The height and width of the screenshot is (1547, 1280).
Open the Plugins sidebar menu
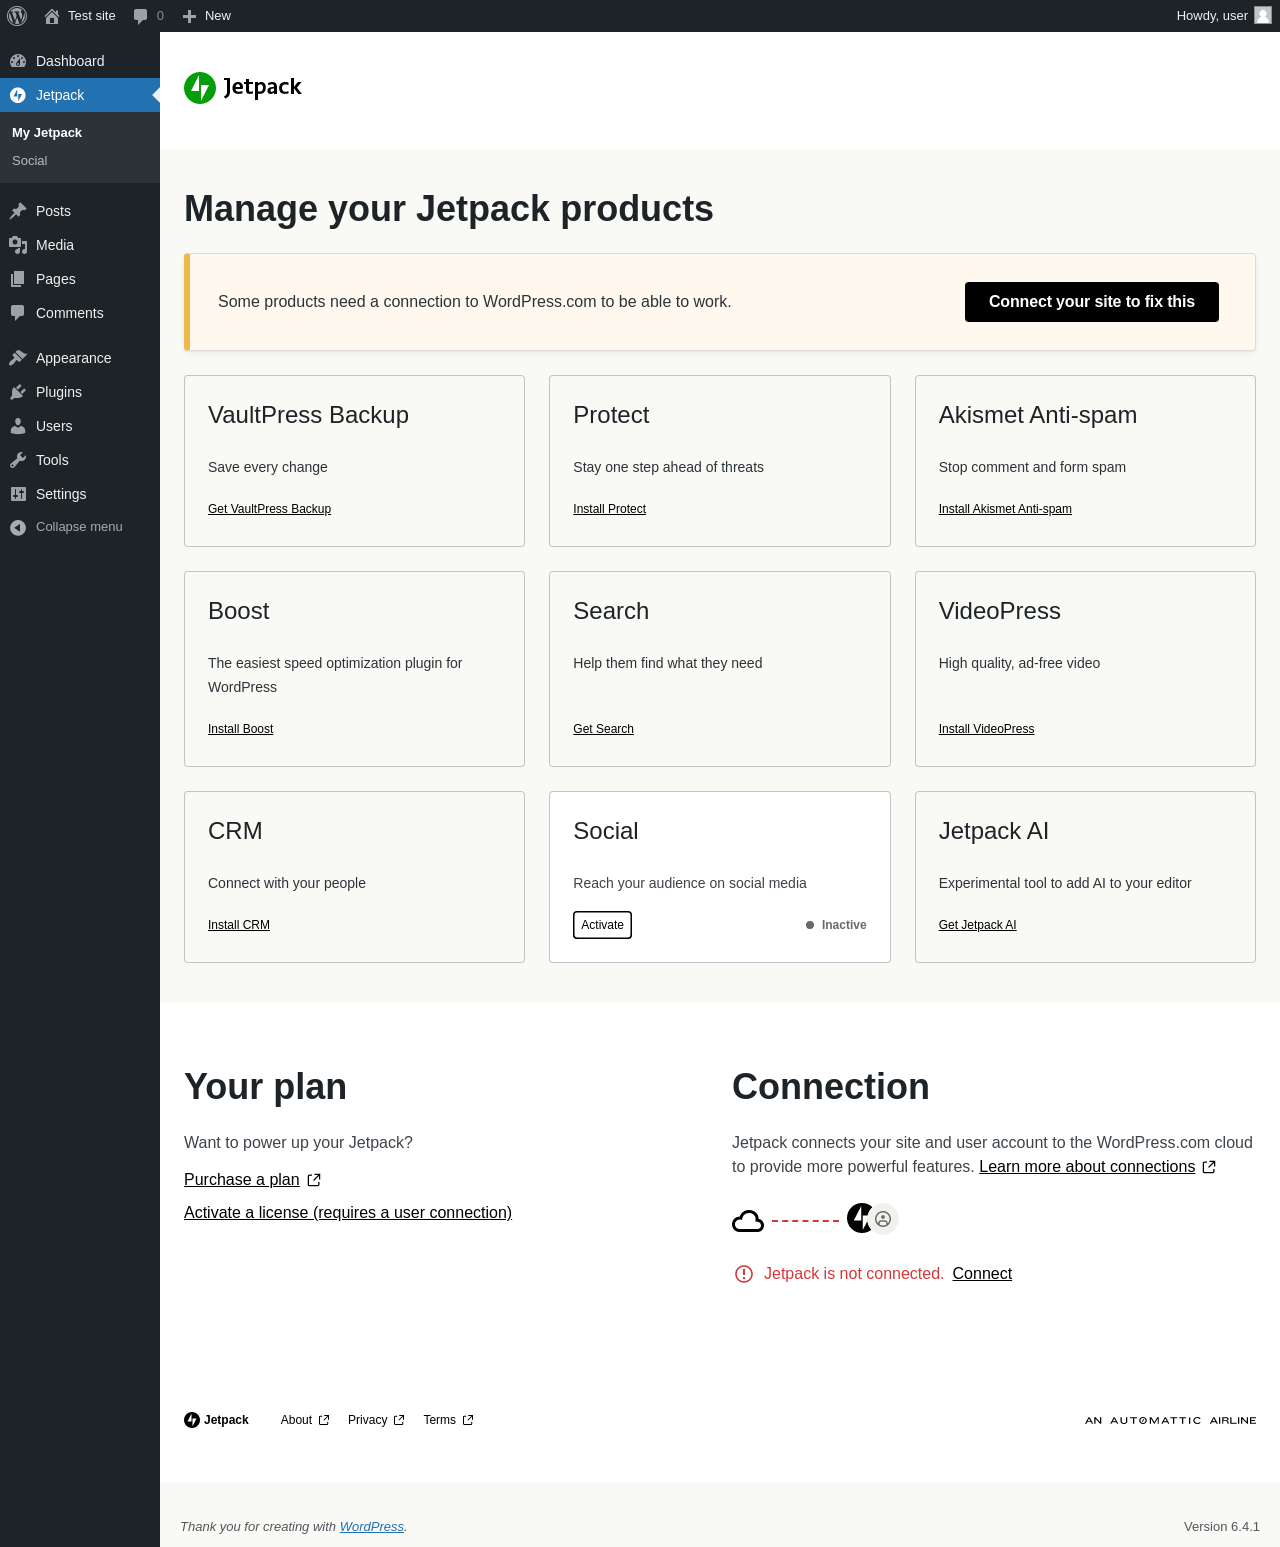click(59, 392)
